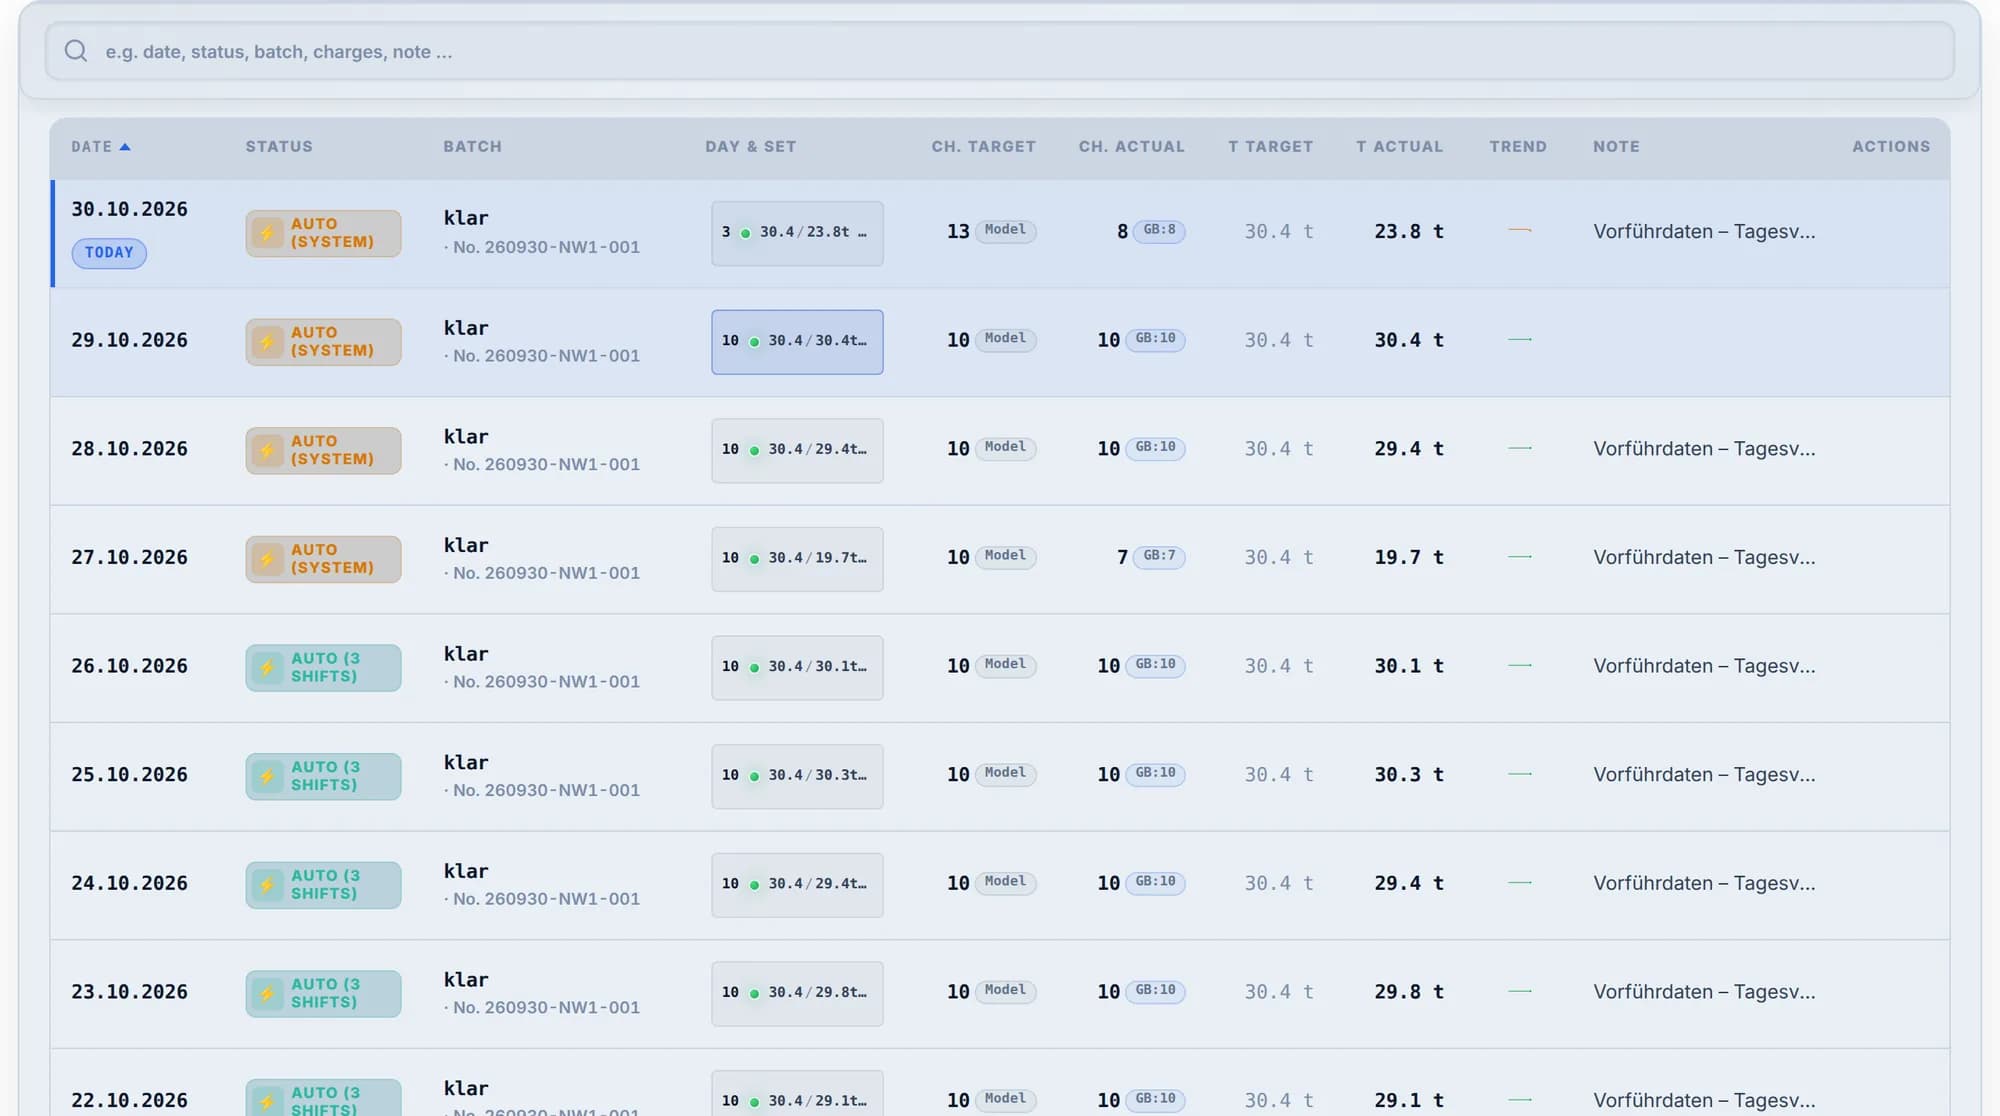Click lightning icon in 26.10.2026 status badge
This screenshot has height=1116, width=2000.
pyautogui.click(x=267, y=669)
